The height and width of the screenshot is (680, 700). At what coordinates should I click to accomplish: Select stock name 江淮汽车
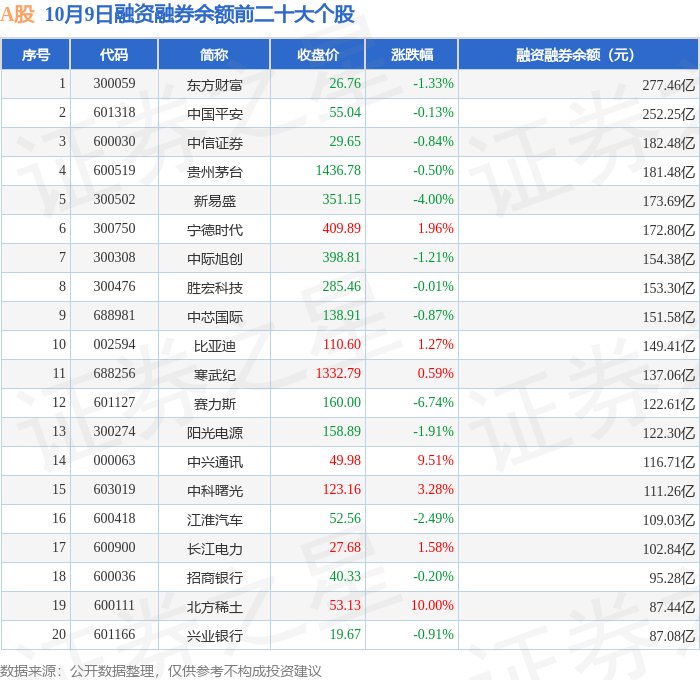(x=214, y=520)
